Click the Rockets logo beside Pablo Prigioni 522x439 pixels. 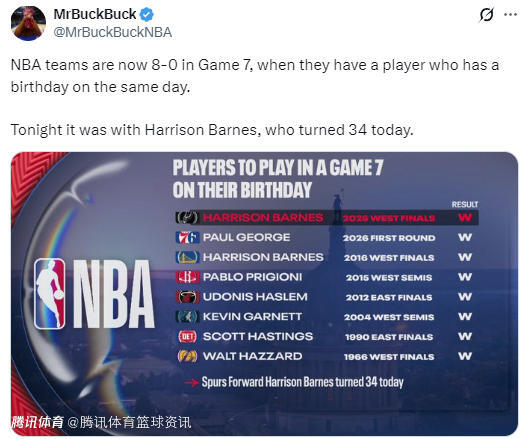(187, 277)
